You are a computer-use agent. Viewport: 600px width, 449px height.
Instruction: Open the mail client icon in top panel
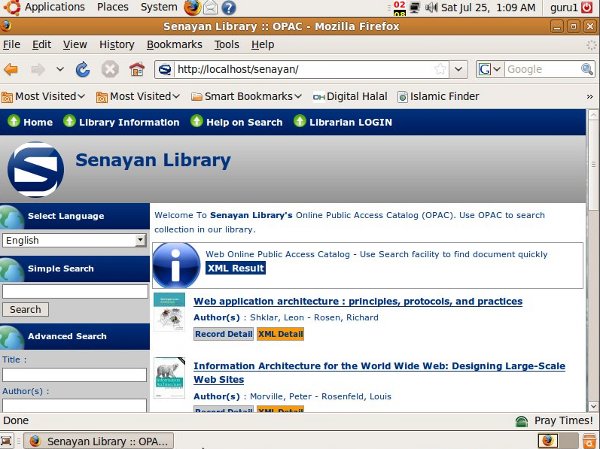(x=210, y=8)
